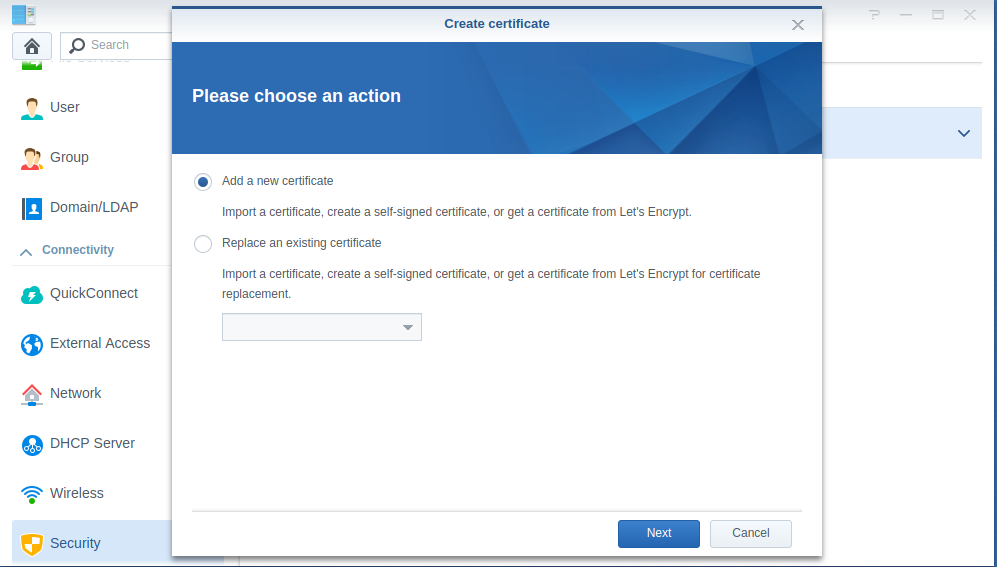The height and width of the screenshot is (567, 997).
Task: Select the Domain/LDAP icon
Action: [x=31, y=208]
